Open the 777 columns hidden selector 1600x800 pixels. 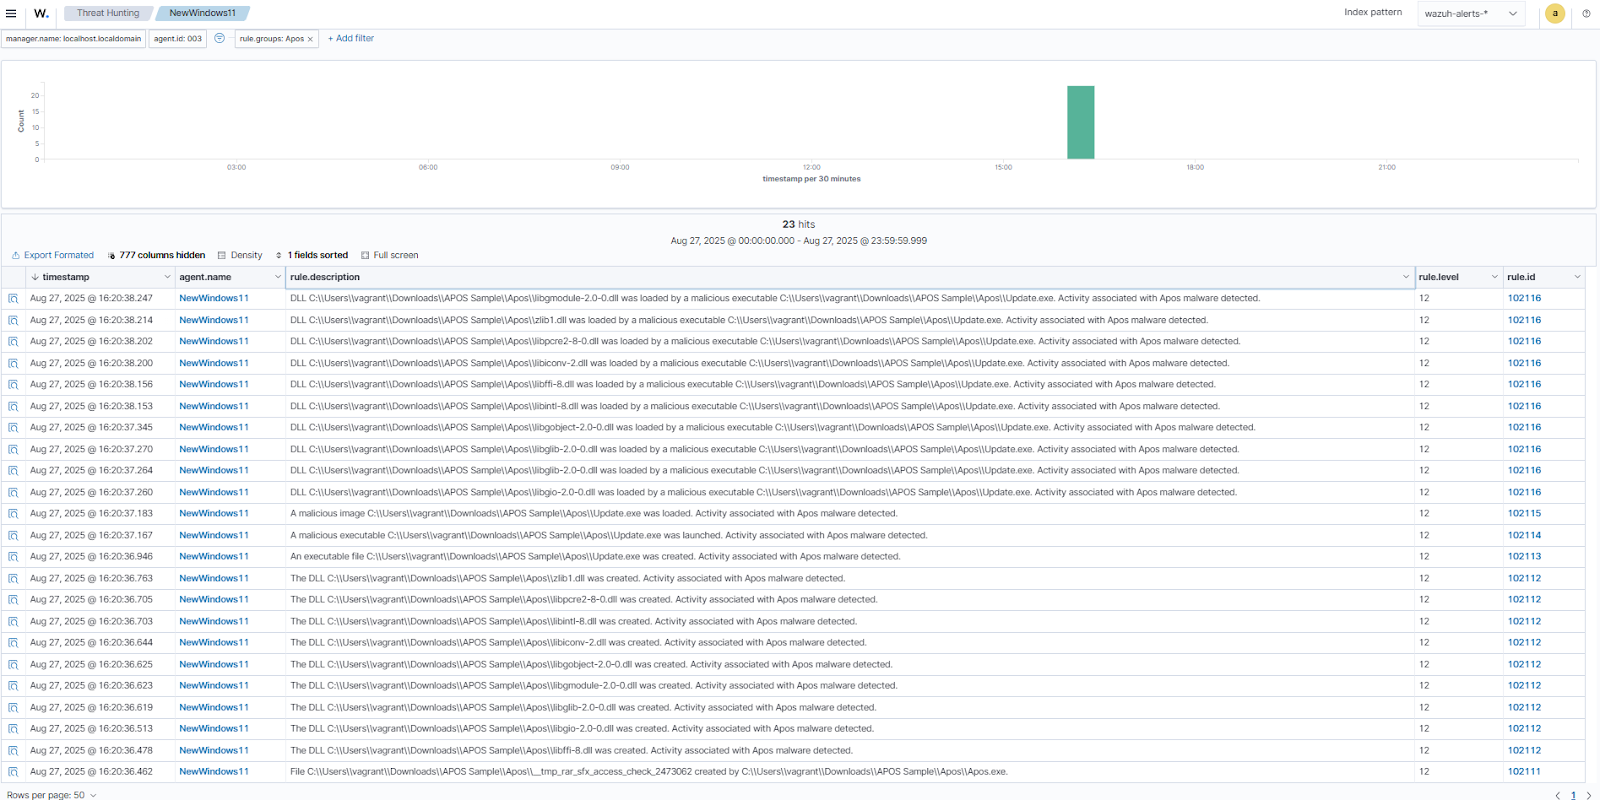tap(156, 255)
